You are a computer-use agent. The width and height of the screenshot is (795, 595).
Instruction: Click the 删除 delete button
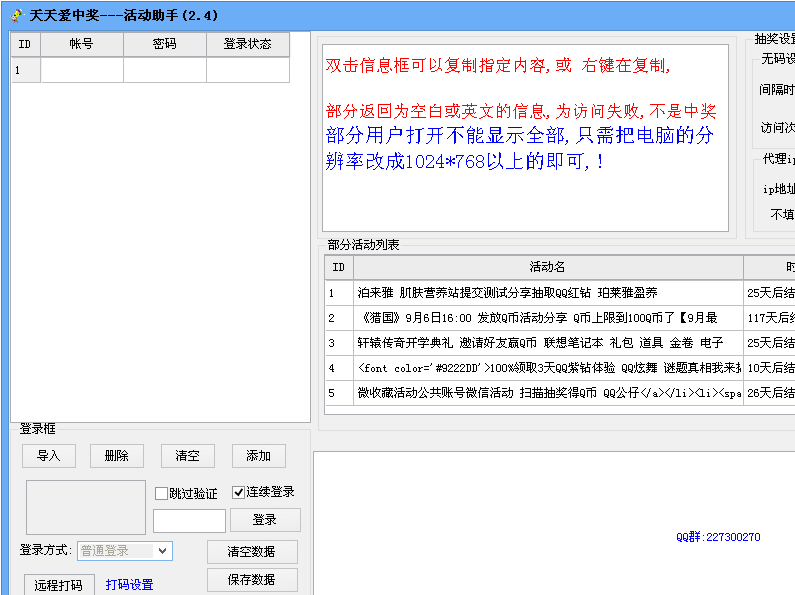pyautogui.click(x=117, y=456)
